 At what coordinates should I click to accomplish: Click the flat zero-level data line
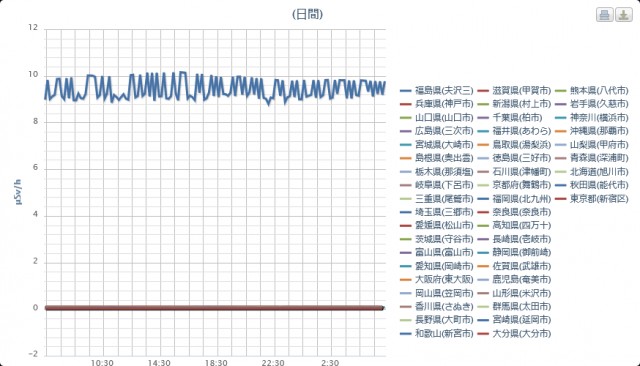[214, 308]
